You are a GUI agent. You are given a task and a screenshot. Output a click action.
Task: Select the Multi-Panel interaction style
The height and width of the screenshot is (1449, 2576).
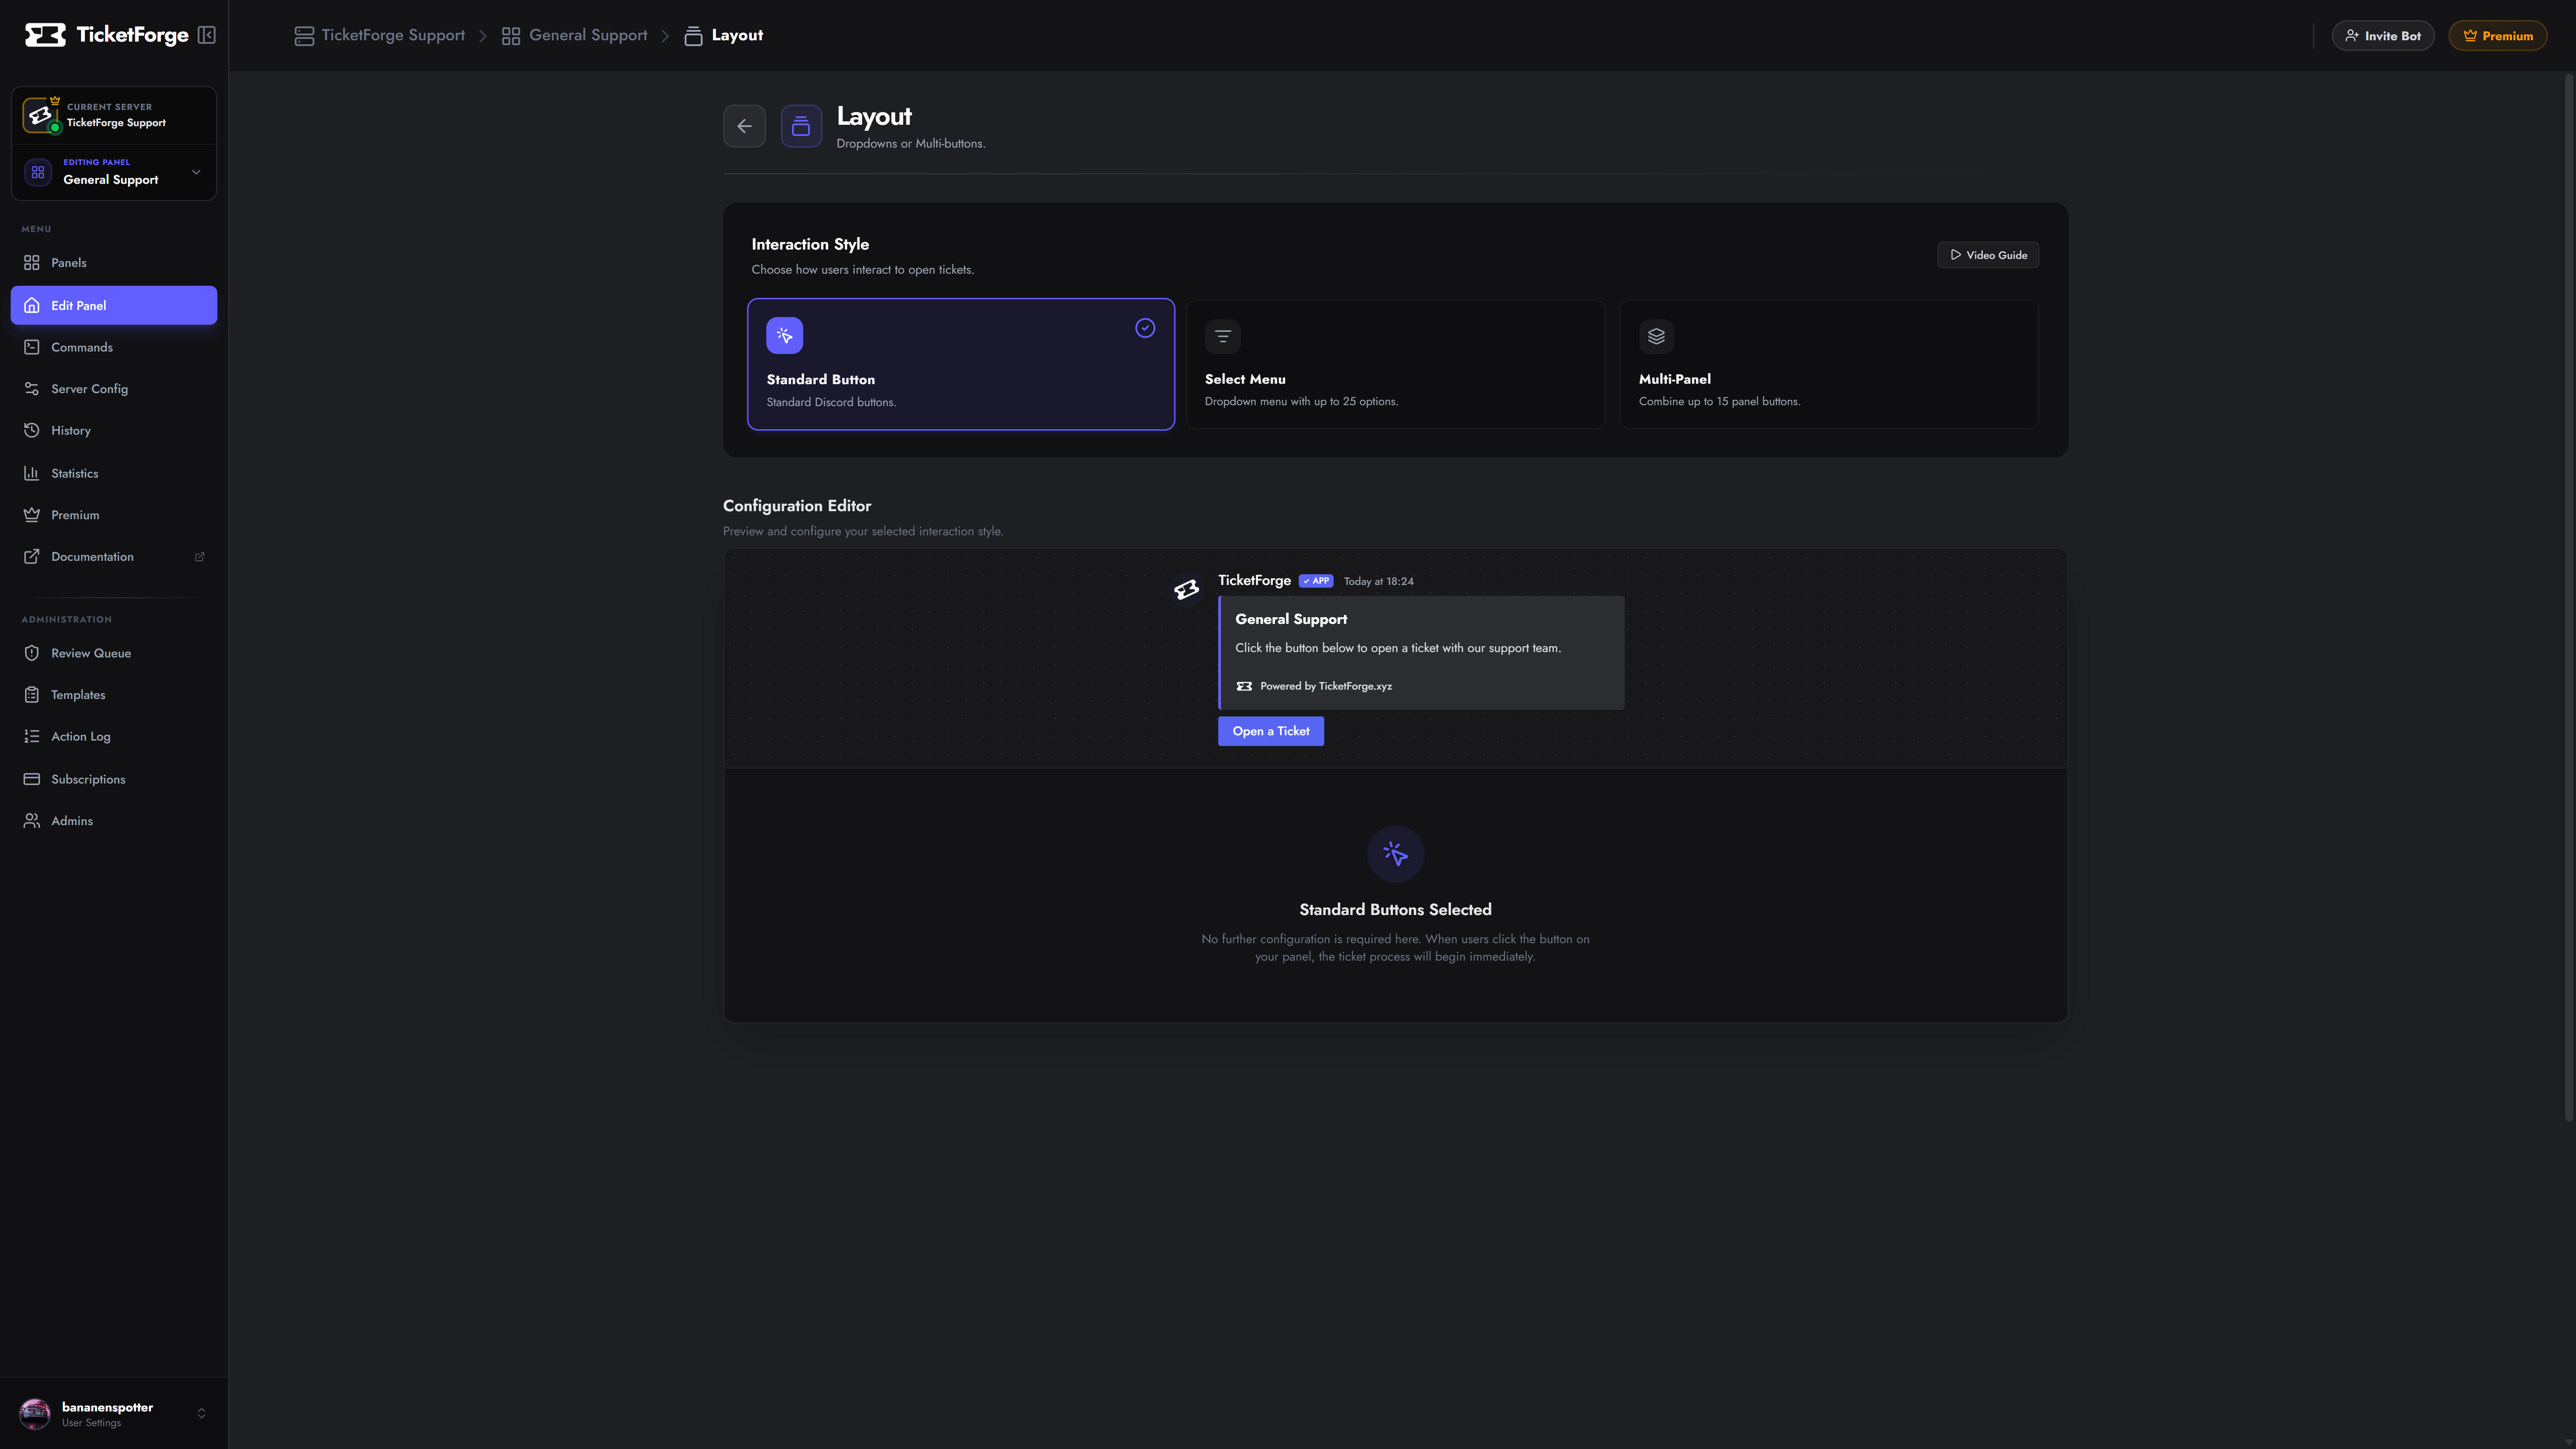[1829, 365]
